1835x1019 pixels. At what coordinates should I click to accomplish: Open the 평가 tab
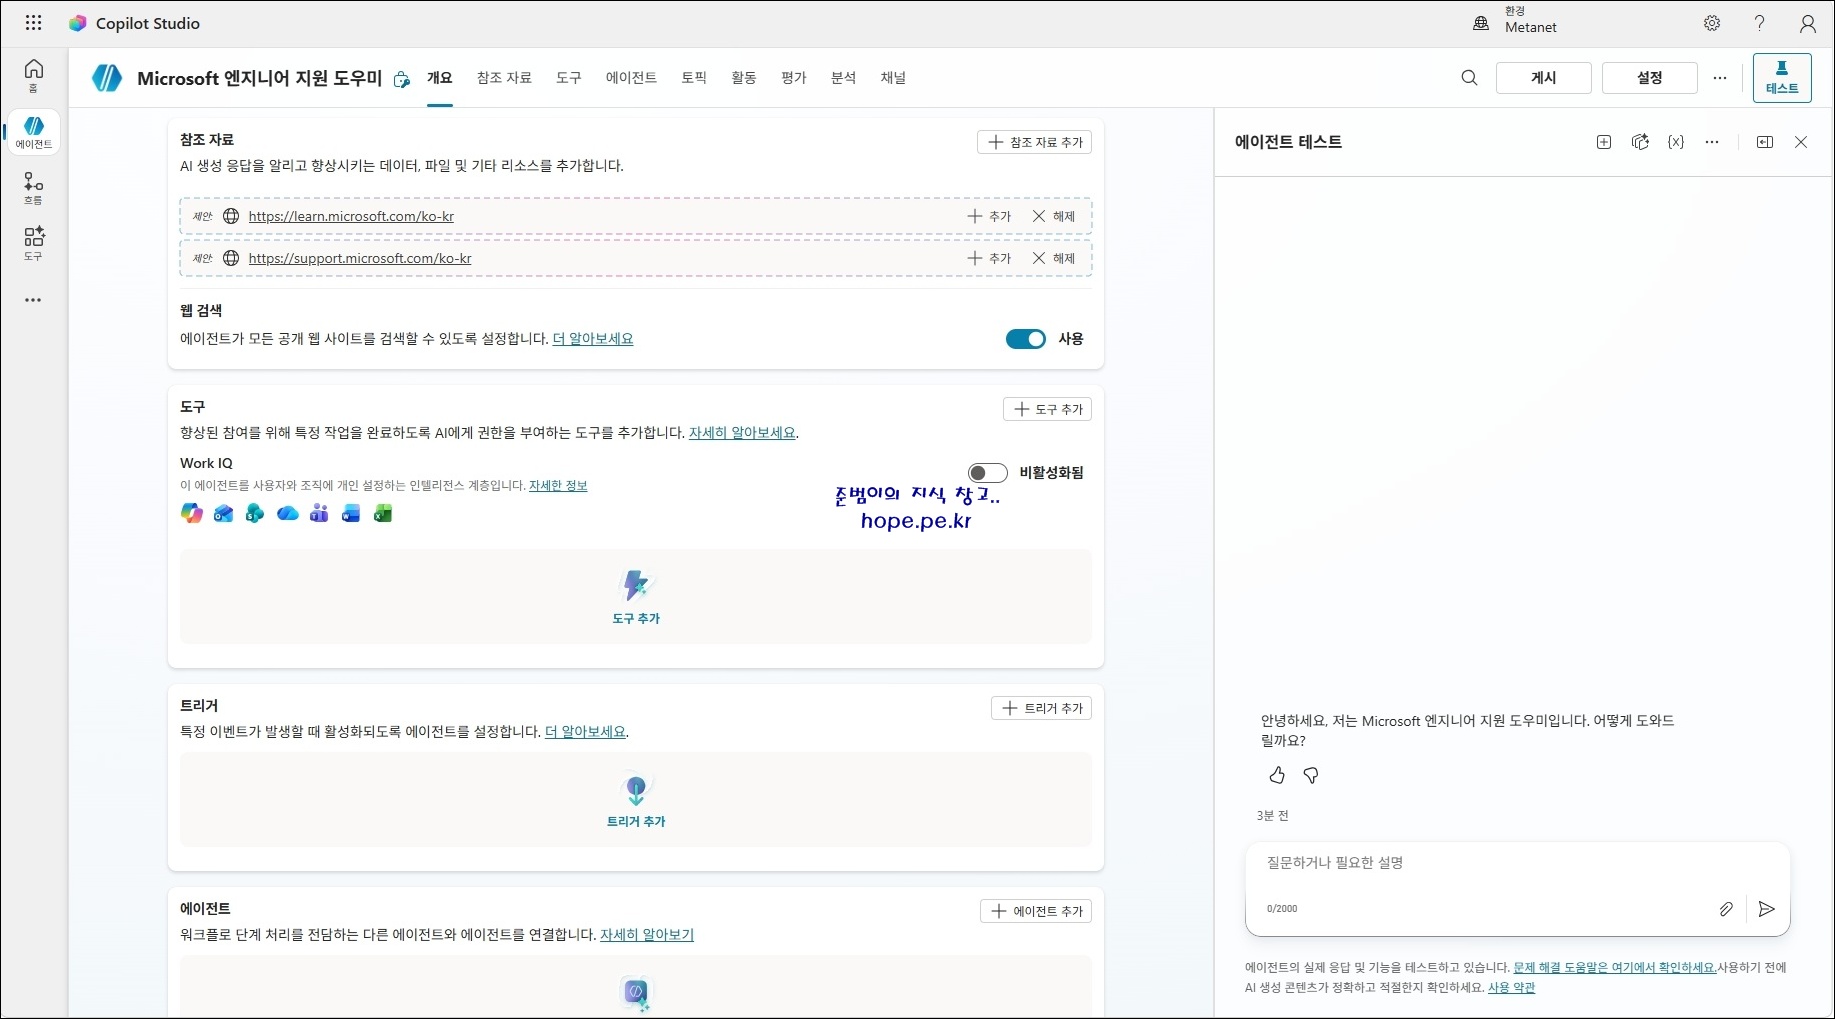794,78
